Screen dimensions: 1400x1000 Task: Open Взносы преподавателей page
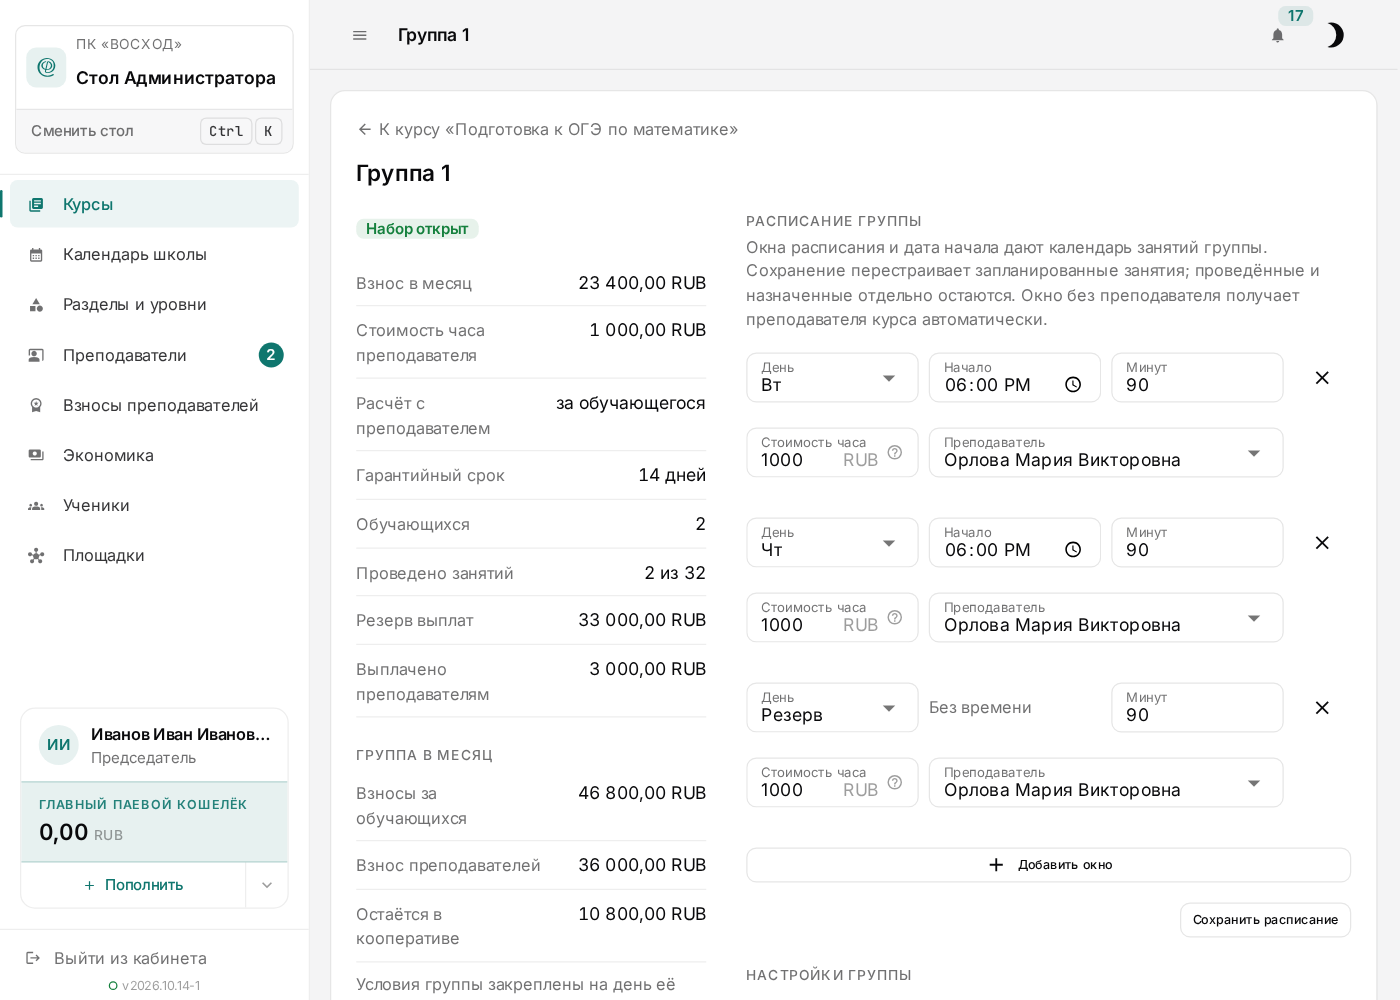tap(154, 405)
